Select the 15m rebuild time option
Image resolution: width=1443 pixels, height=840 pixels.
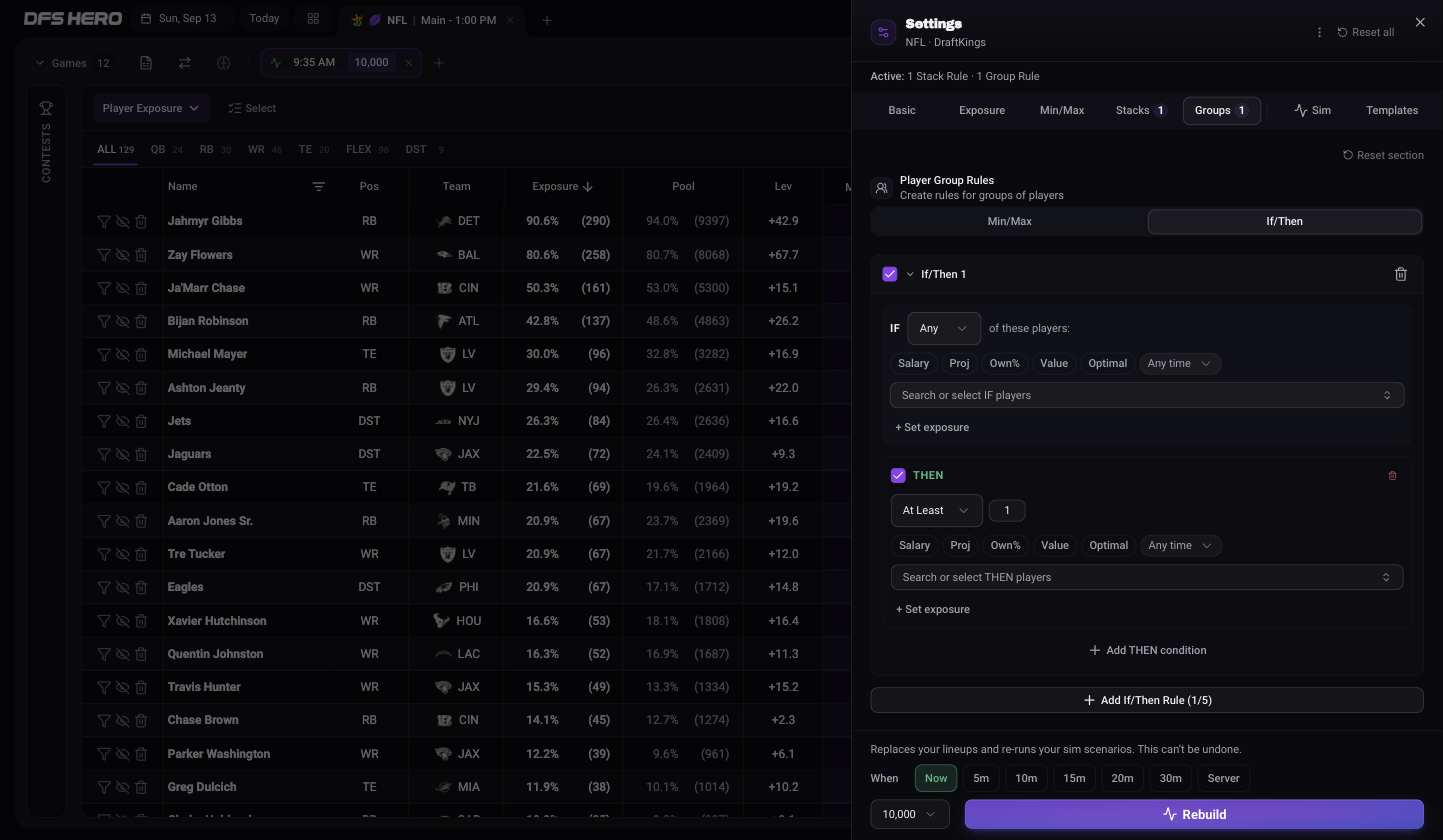pyautogui.click(x=1074, y=778)
